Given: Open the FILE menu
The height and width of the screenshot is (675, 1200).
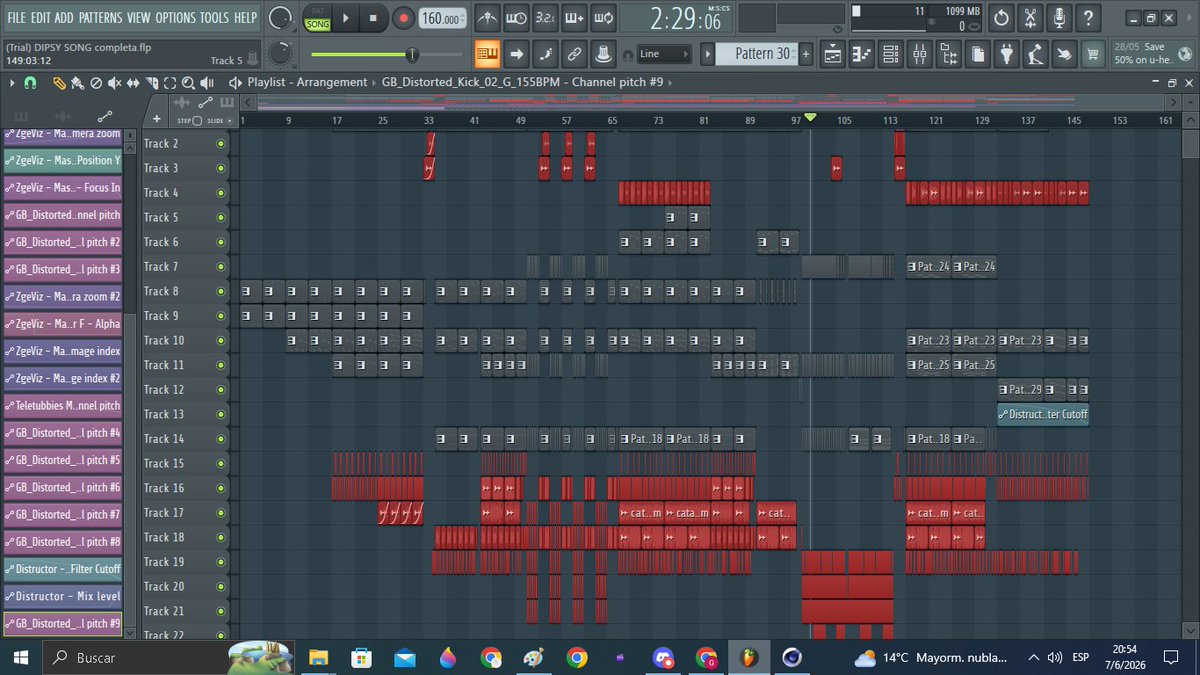Looking at the screenshot, I should [x=16, y=18].
